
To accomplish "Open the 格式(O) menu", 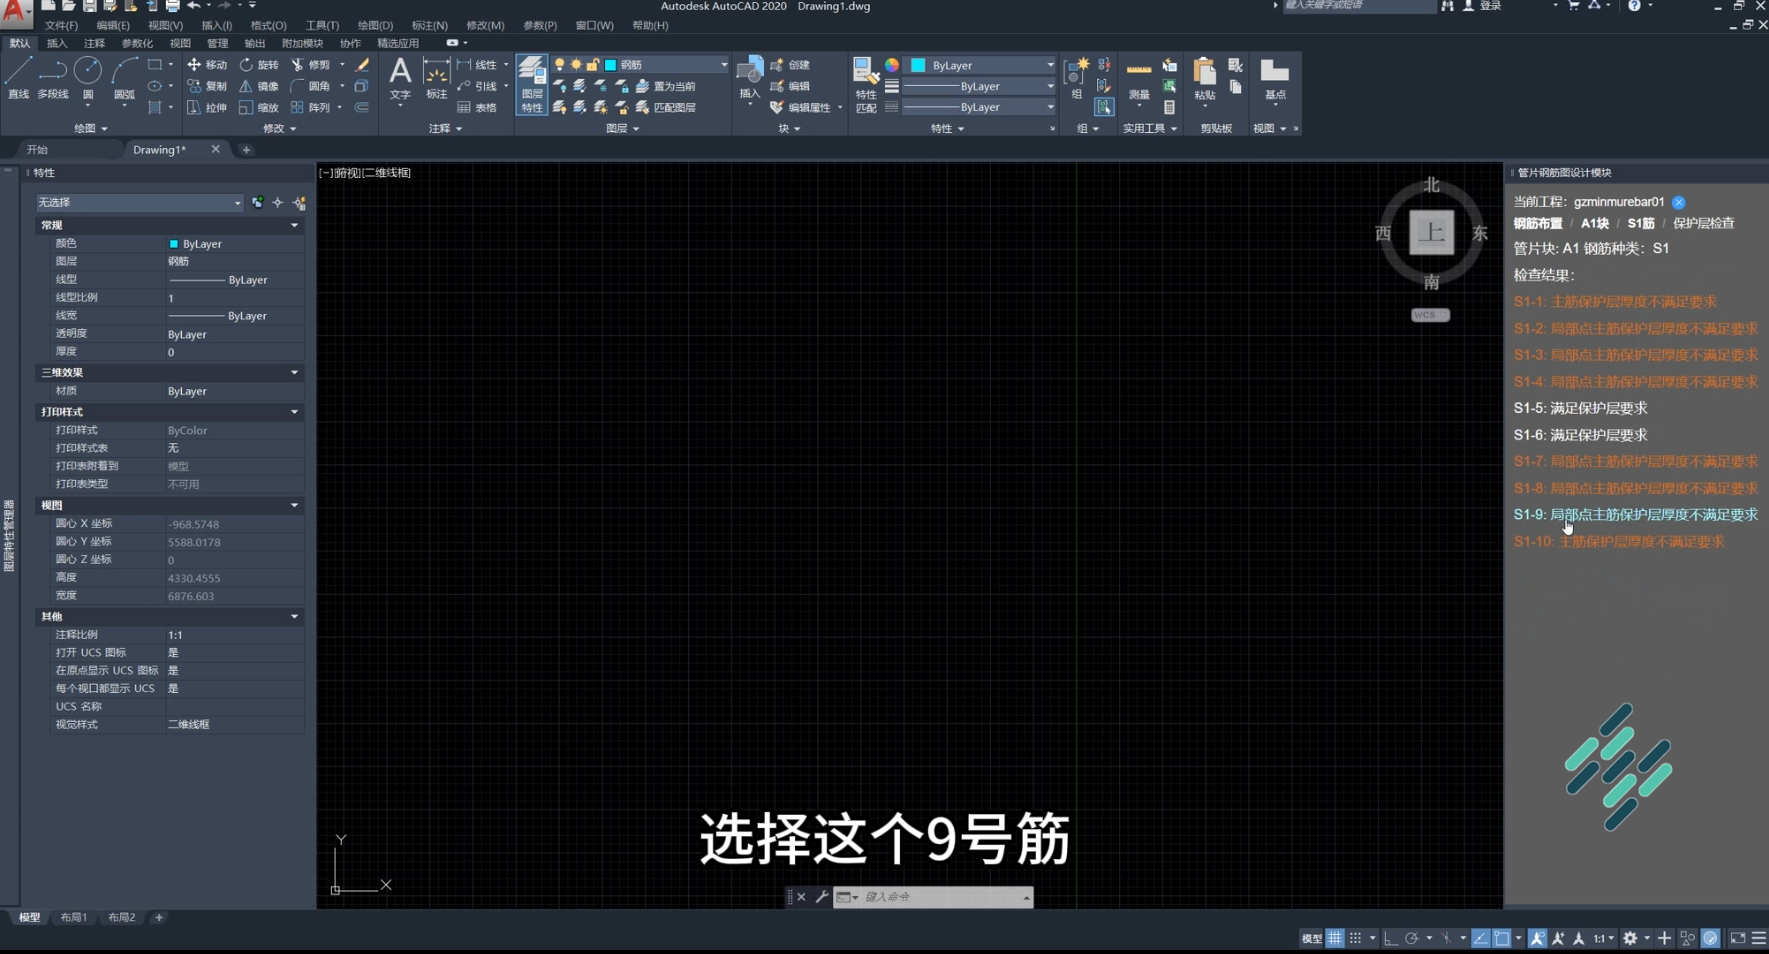I will [x=268, y=25].
